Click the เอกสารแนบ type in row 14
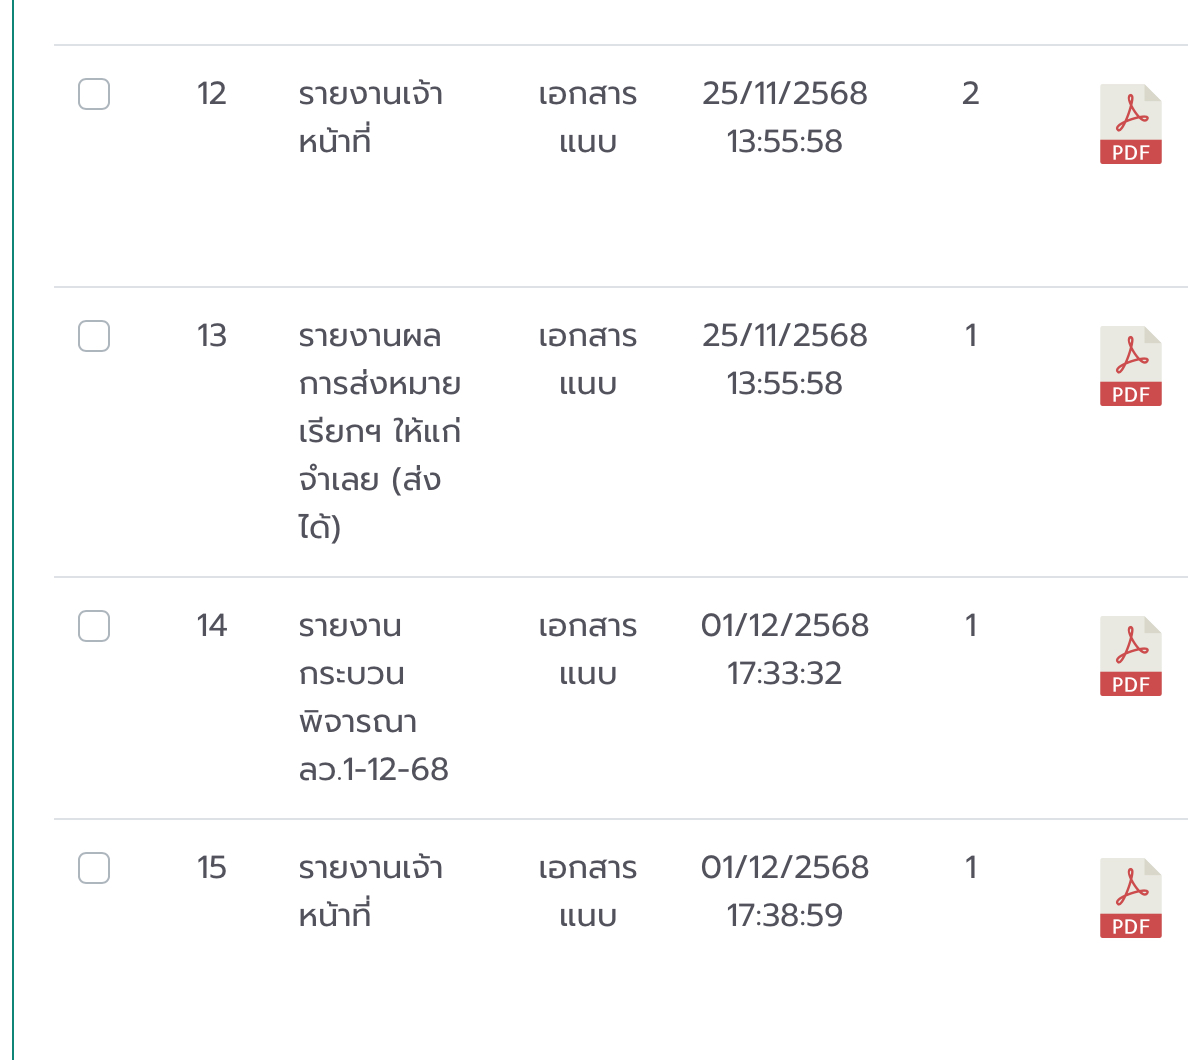The height and width of the screenshot is (1060, 1188). [x=587, y=649]
